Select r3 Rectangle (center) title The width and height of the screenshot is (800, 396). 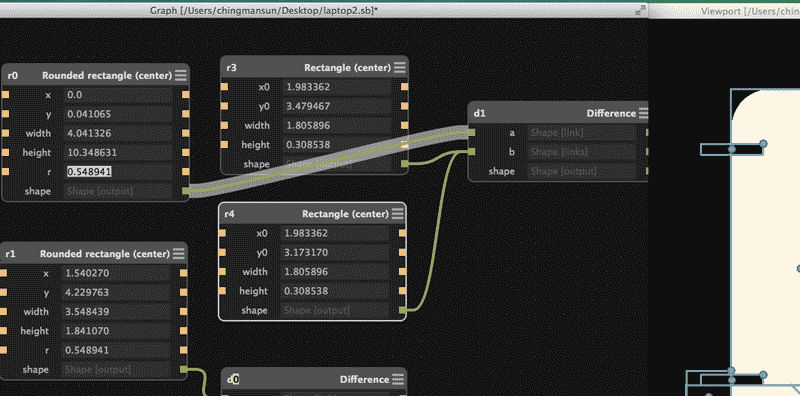pyautogui.click(x=347, y=67)
